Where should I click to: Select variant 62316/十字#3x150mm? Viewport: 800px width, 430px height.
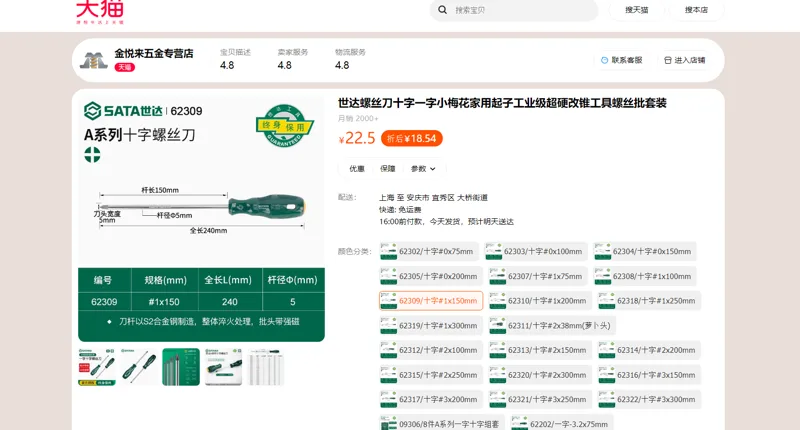649,375
